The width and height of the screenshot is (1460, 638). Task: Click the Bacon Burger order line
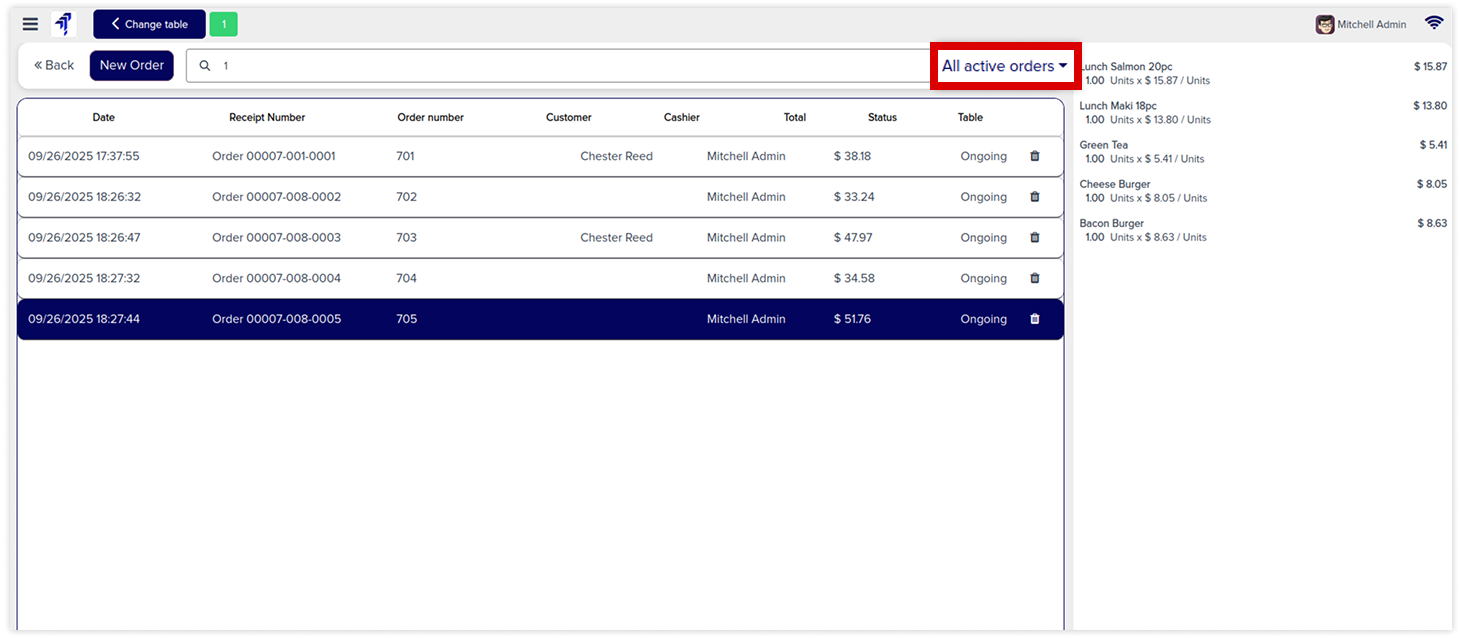(1262, 230)
